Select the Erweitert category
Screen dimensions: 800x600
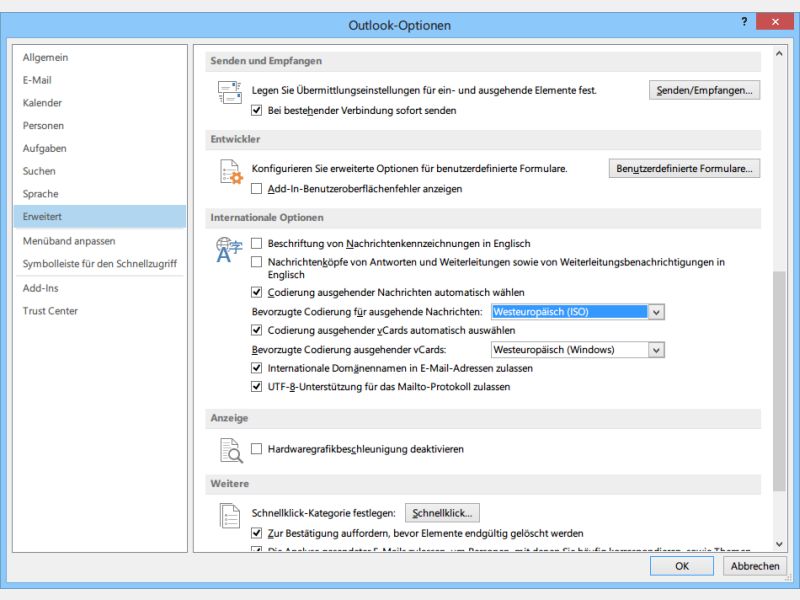click(x=100, y=216)
